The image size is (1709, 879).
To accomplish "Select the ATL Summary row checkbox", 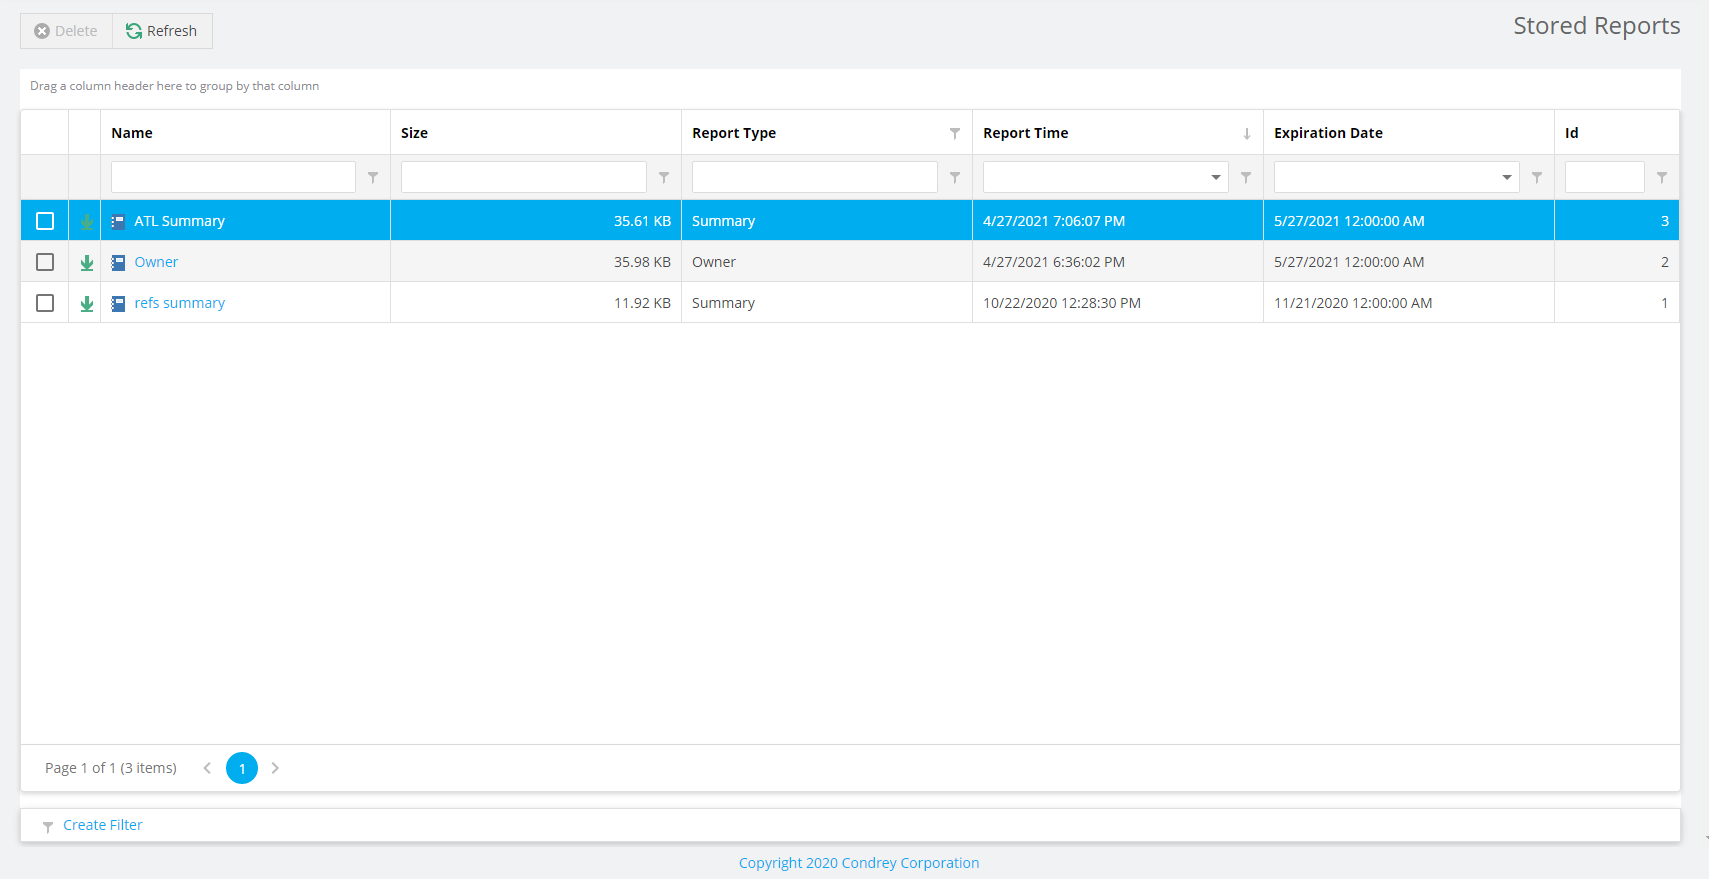I will pyautogui.click(x=45, y=221).
